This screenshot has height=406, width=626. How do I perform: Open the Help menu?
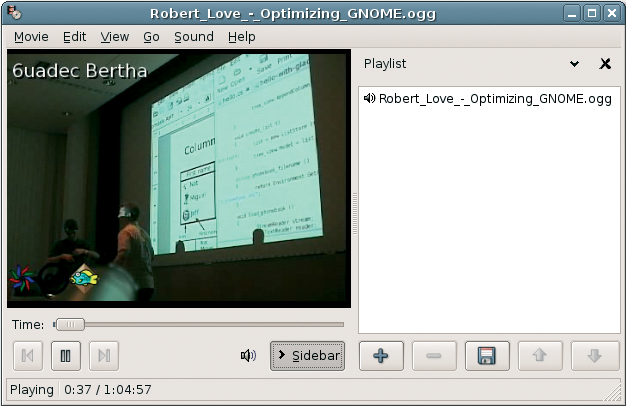tap(242, 37)
